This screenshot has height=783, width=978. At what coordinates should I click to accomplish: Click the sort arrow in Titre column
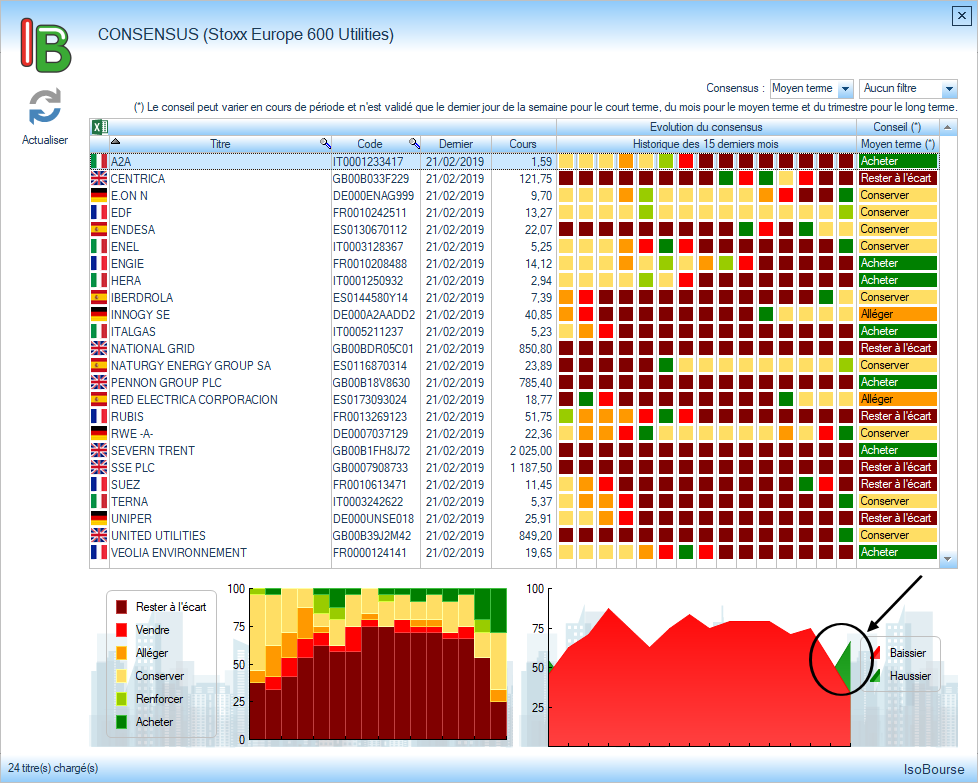pos(115,142)
